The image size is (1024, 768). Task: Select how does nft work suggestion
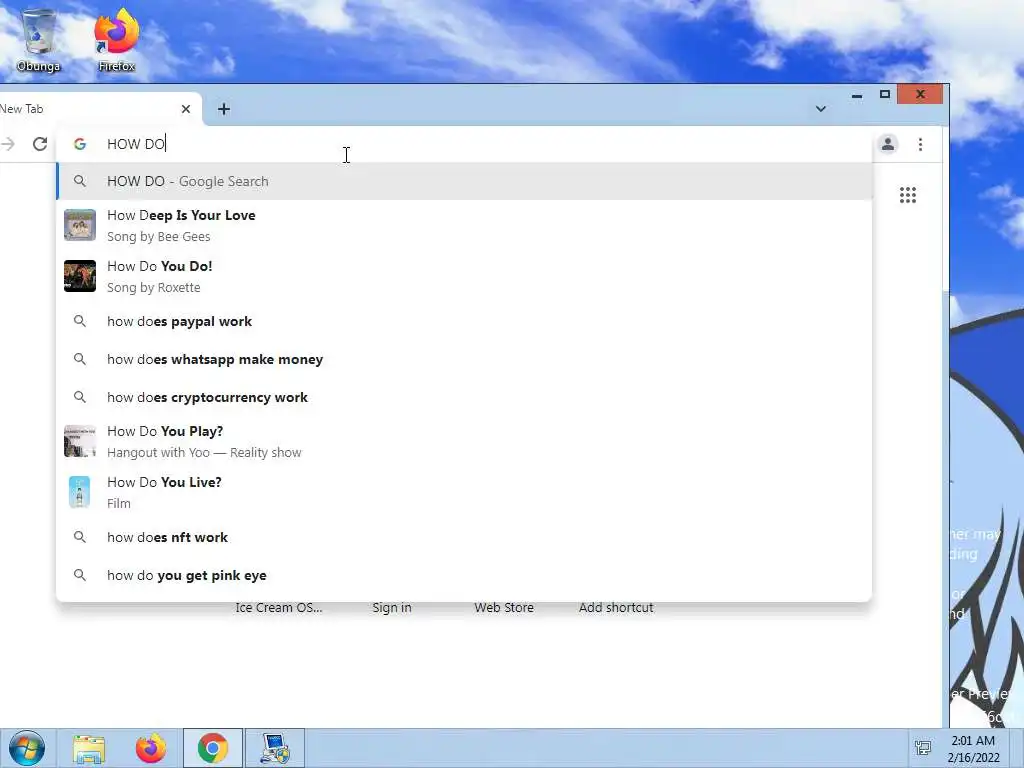click(464, 537)
